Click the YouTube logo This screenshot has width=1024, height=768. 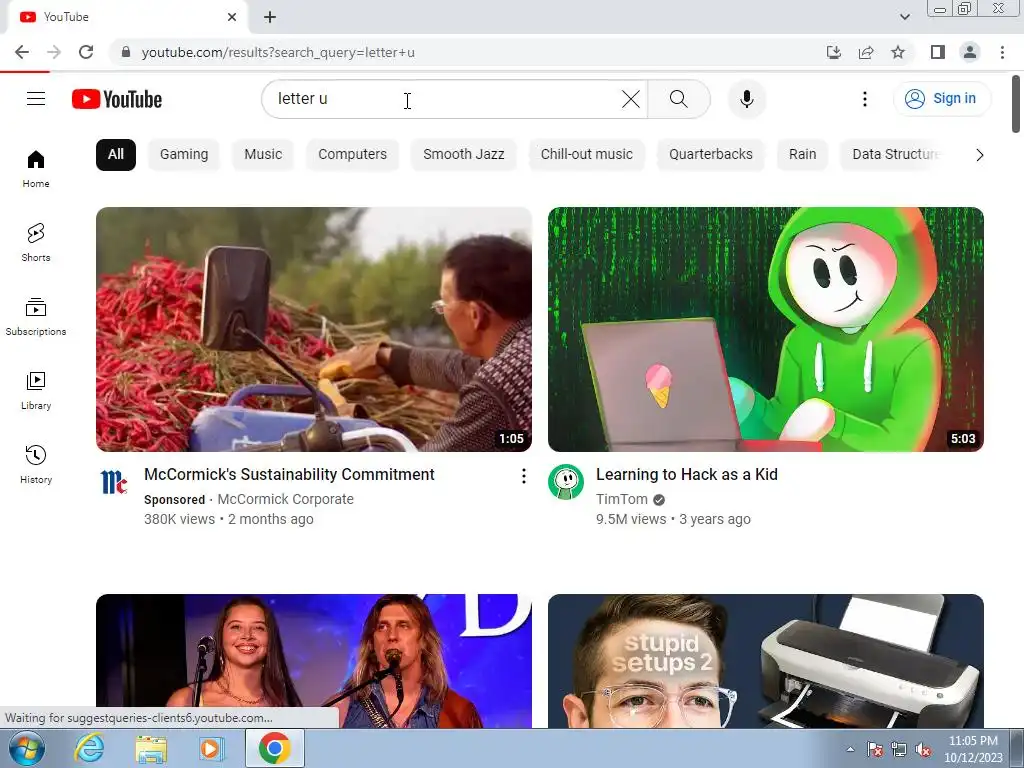click(x=117, y=99)
